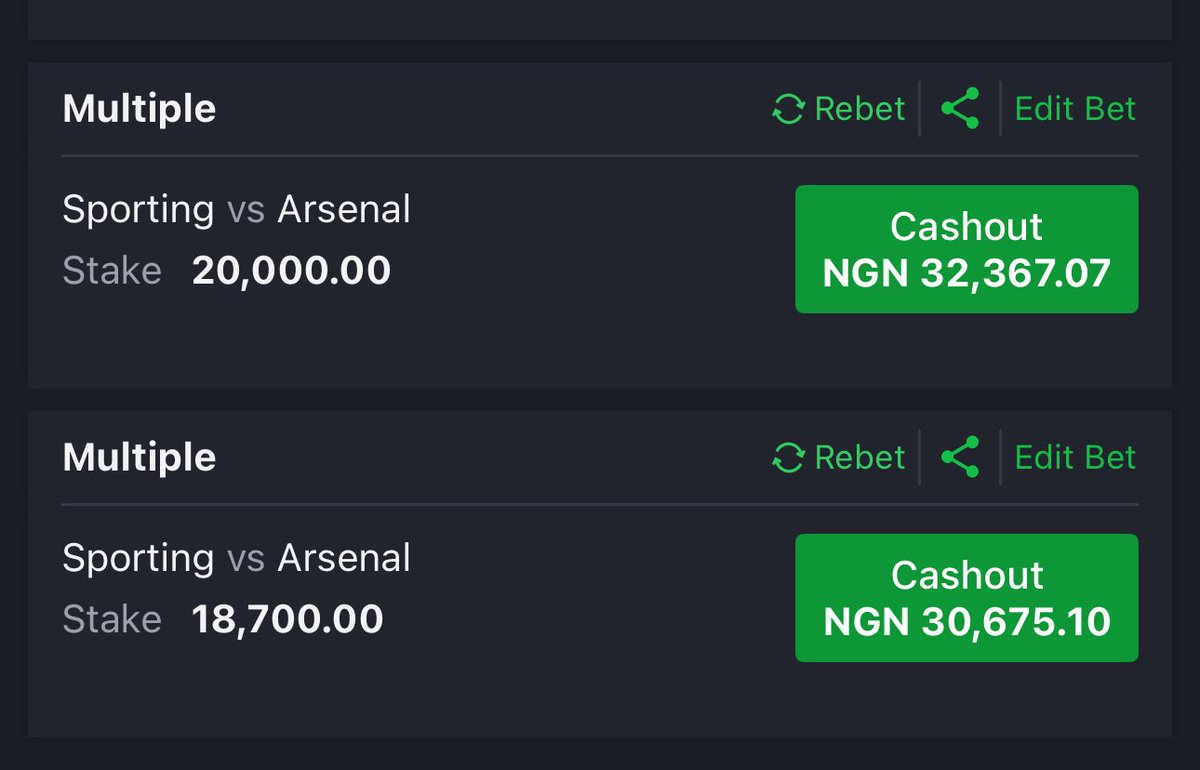
Task: Tap the share icon on the 18,700.00 stake bet
Action: 960,457
